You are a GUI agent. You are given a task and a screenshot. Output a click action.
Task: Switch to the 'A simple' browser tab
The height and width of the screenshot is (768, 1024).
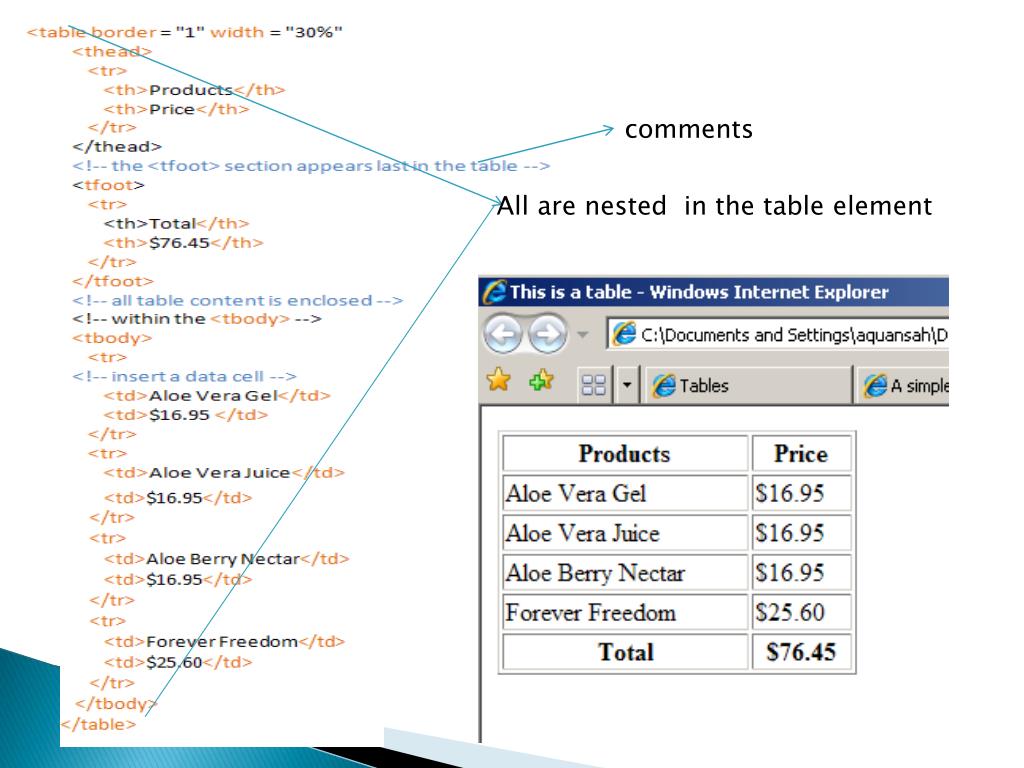(x=904, y=385)
